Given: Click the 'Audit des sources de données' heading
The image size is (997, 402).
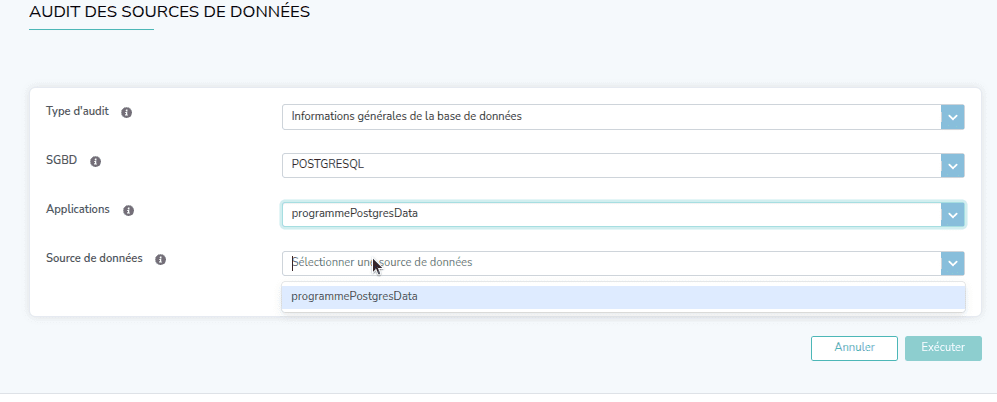Looking at the screenshot, I should pos(169,13).
